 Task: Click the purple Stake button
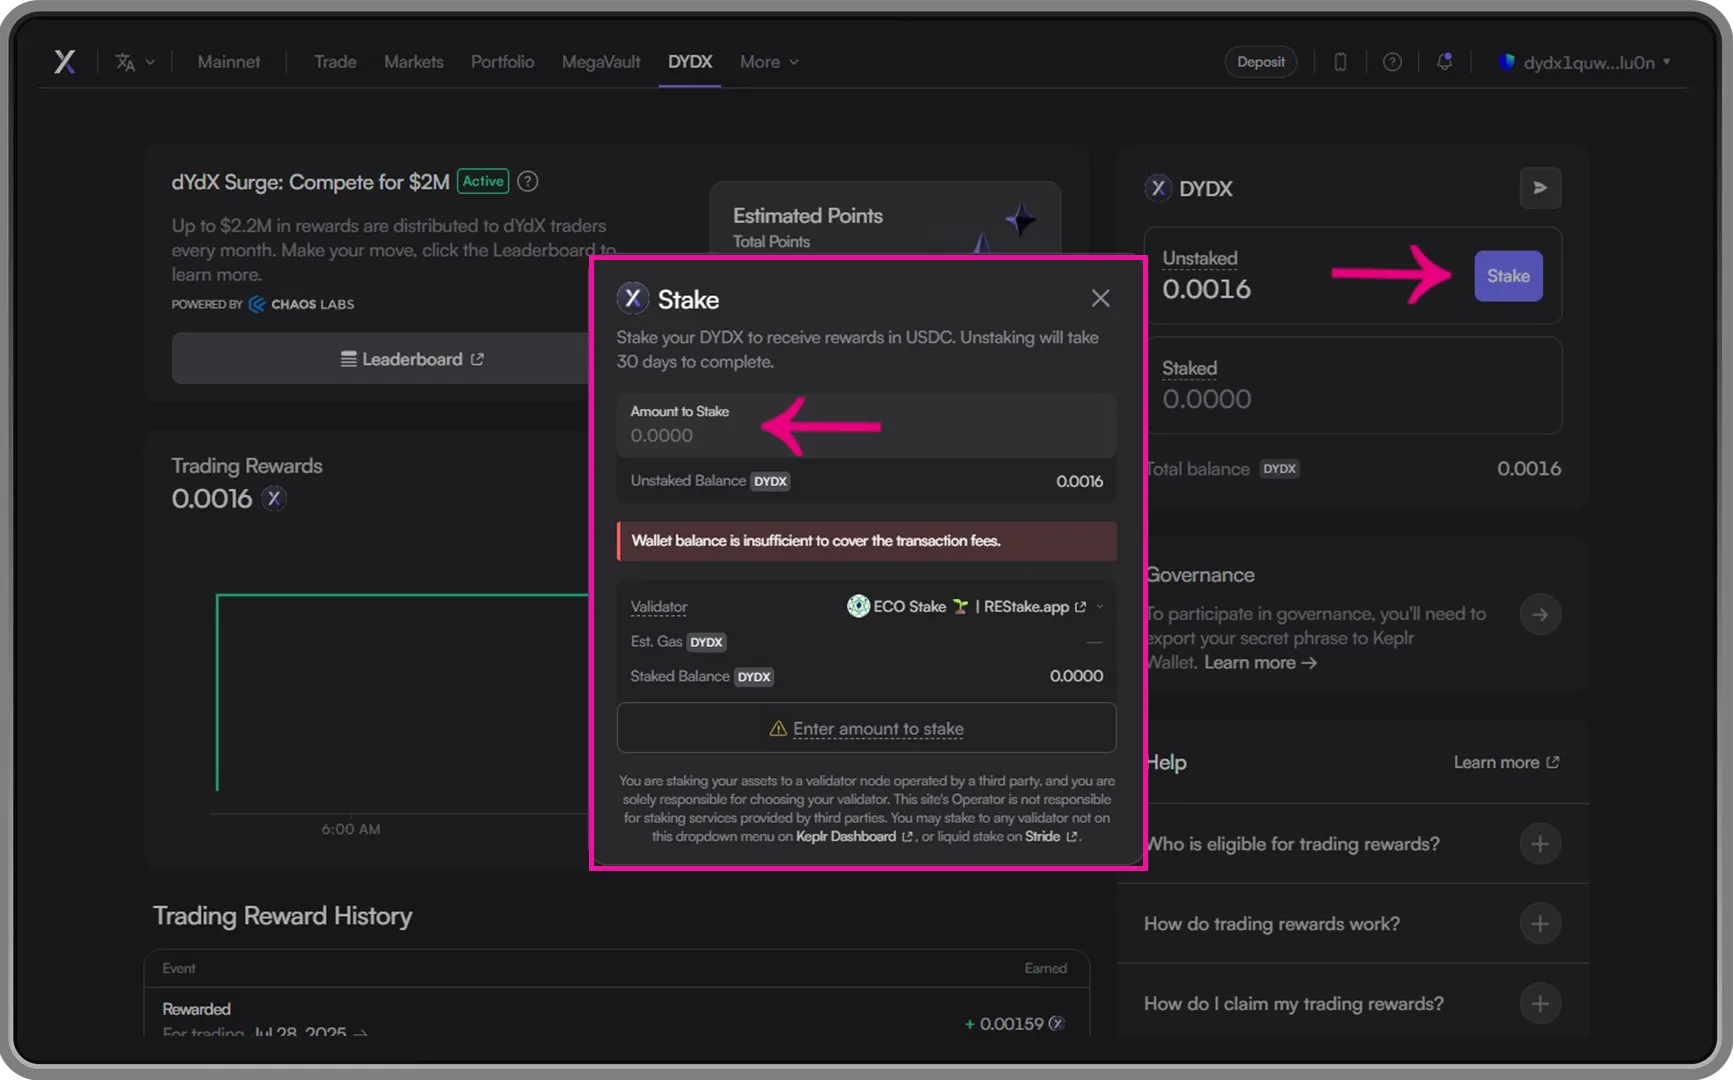[x=1508, y=276]
